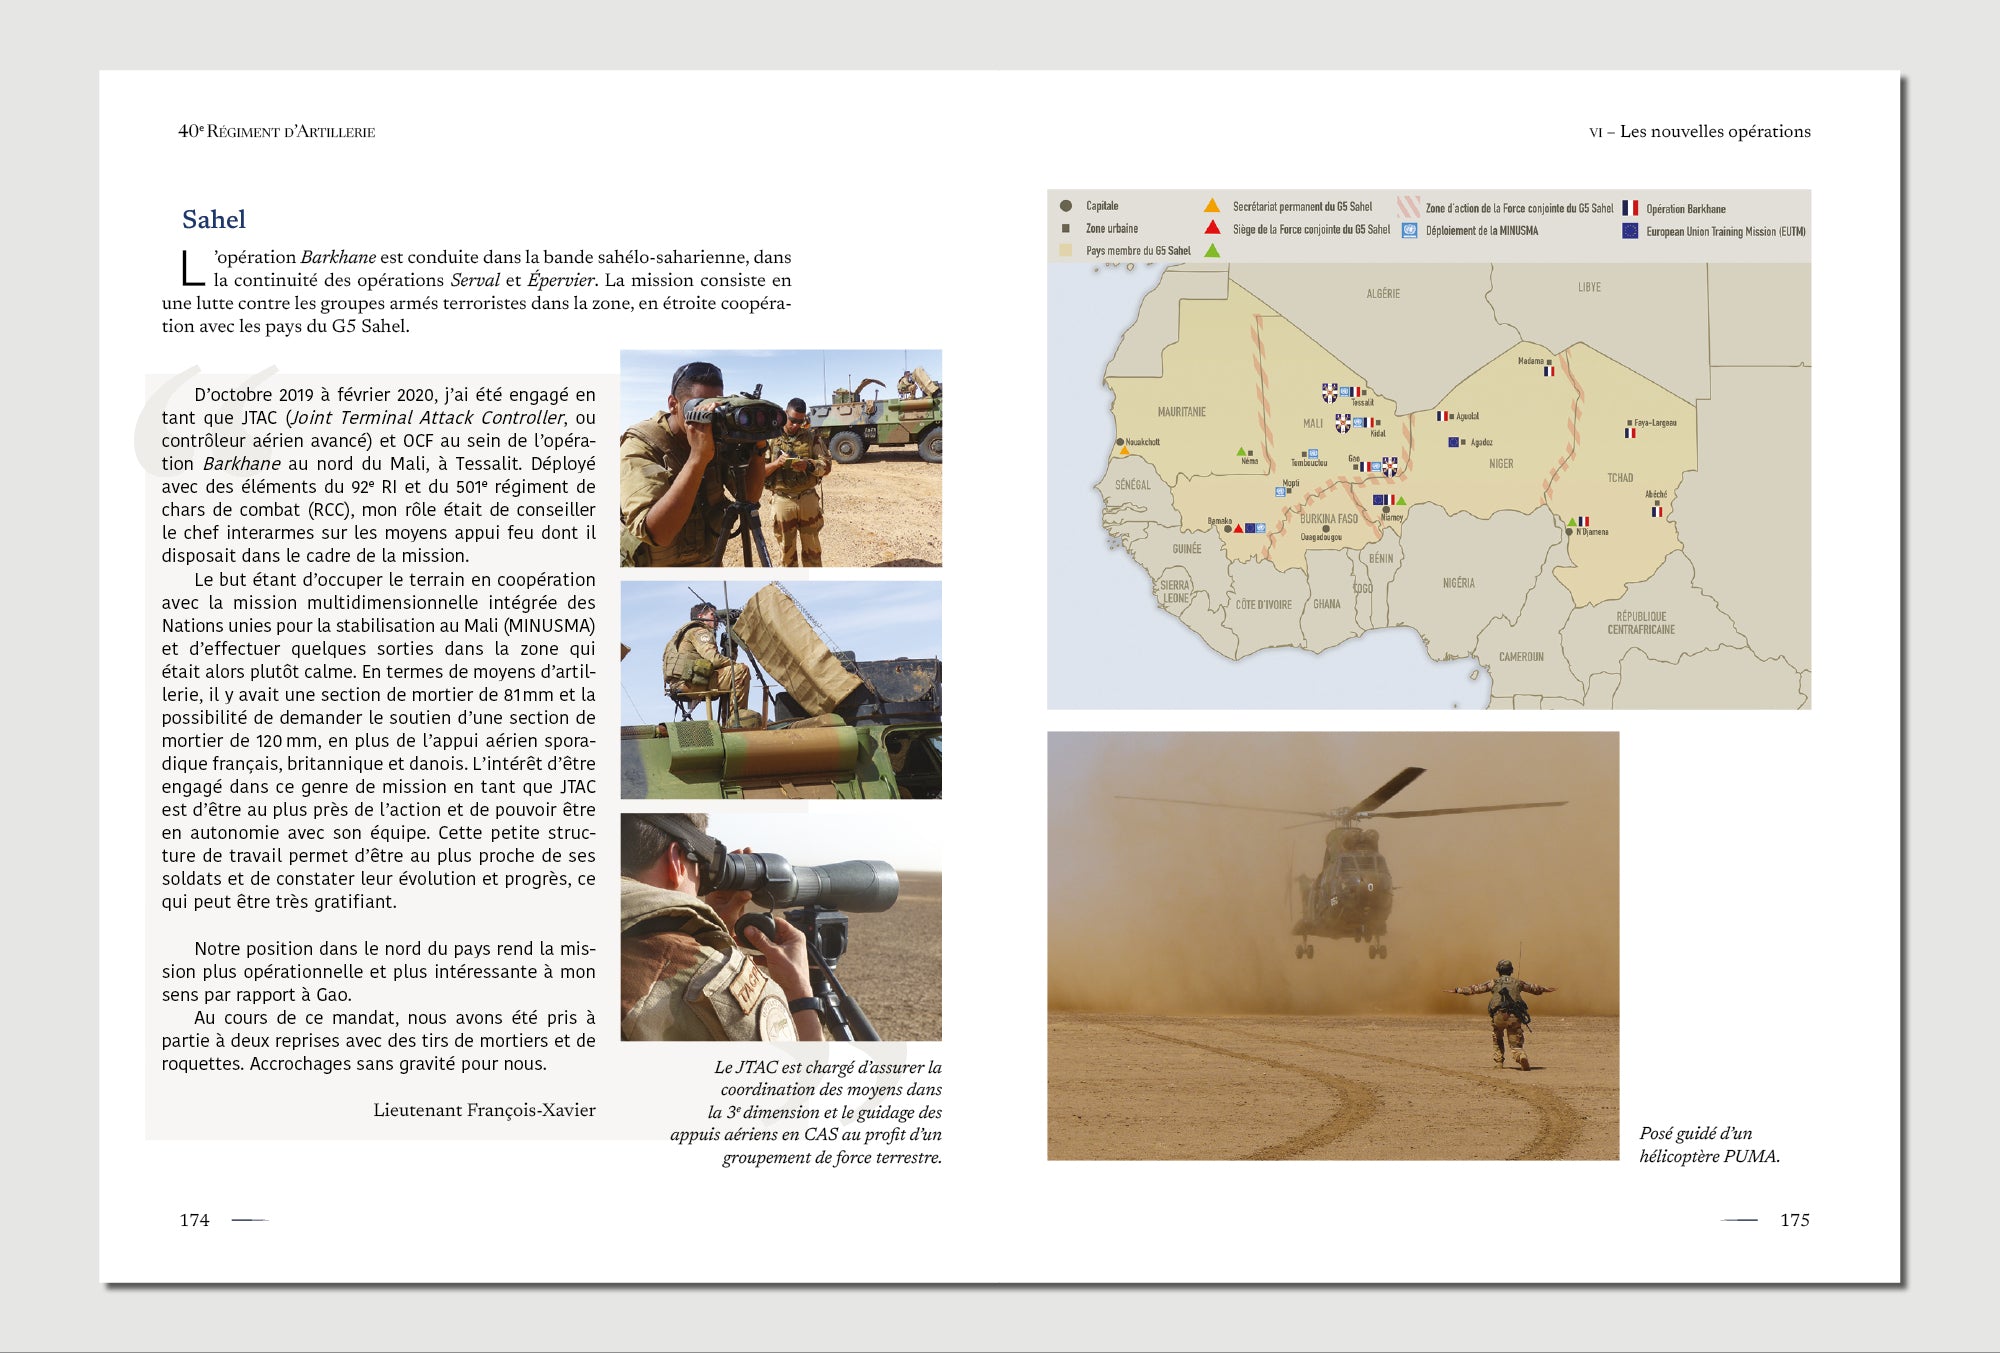Viewport: 2000px width, 1353px height.
Task: Click the MINUSMA UN emblem in legend
Action: pyautogui.click(x=1409, y=231)
